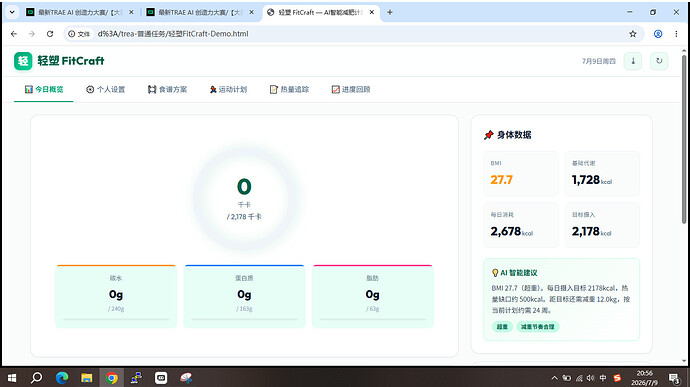Switch to the 食谱方案 tab
This screenshot has height=387, width=690.
tap(168, 89)
